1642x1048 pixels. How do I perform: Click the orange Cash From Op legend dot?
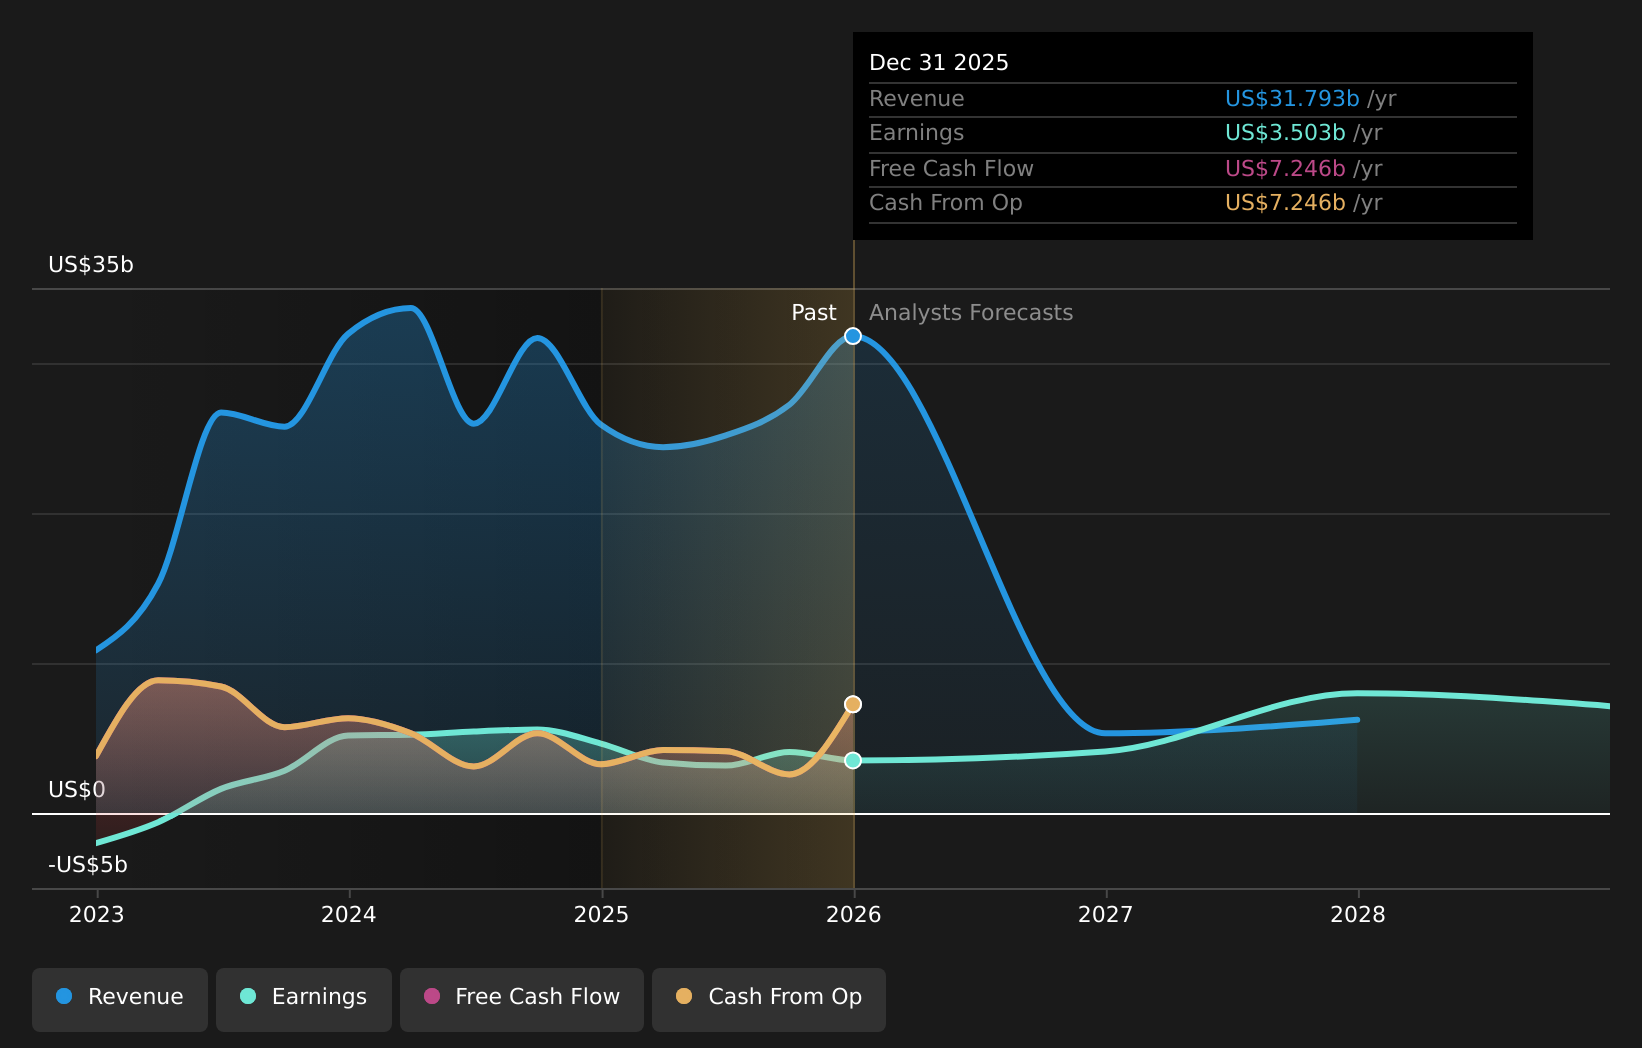click(684, 997)
